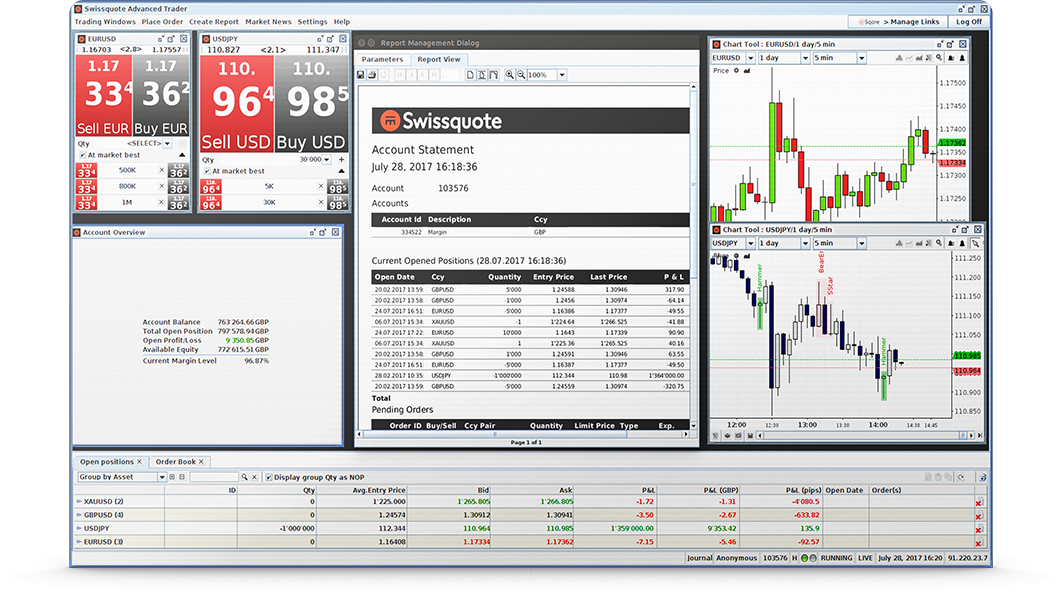Clear the Open positions filter with the X icon
The height and width of the screenshot is (594, 1062).
pyautogui.click(x=254, y=477)
